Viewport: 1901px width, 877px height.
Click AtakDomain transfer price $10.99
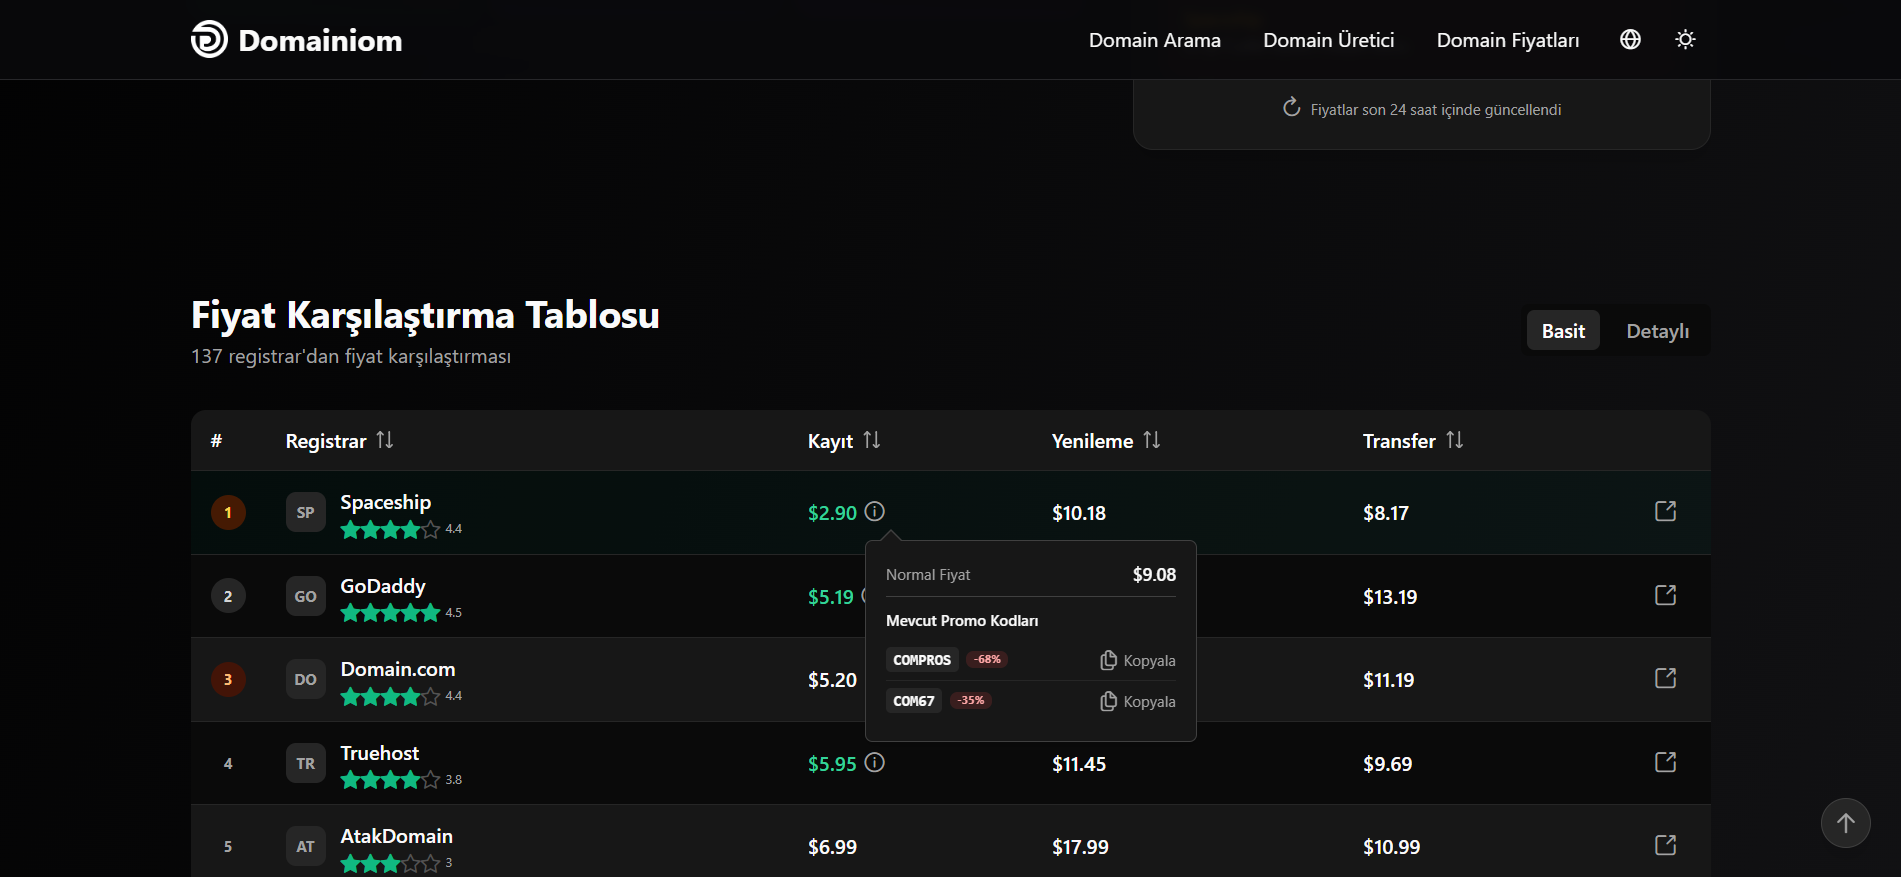(x=1391, y=847)
